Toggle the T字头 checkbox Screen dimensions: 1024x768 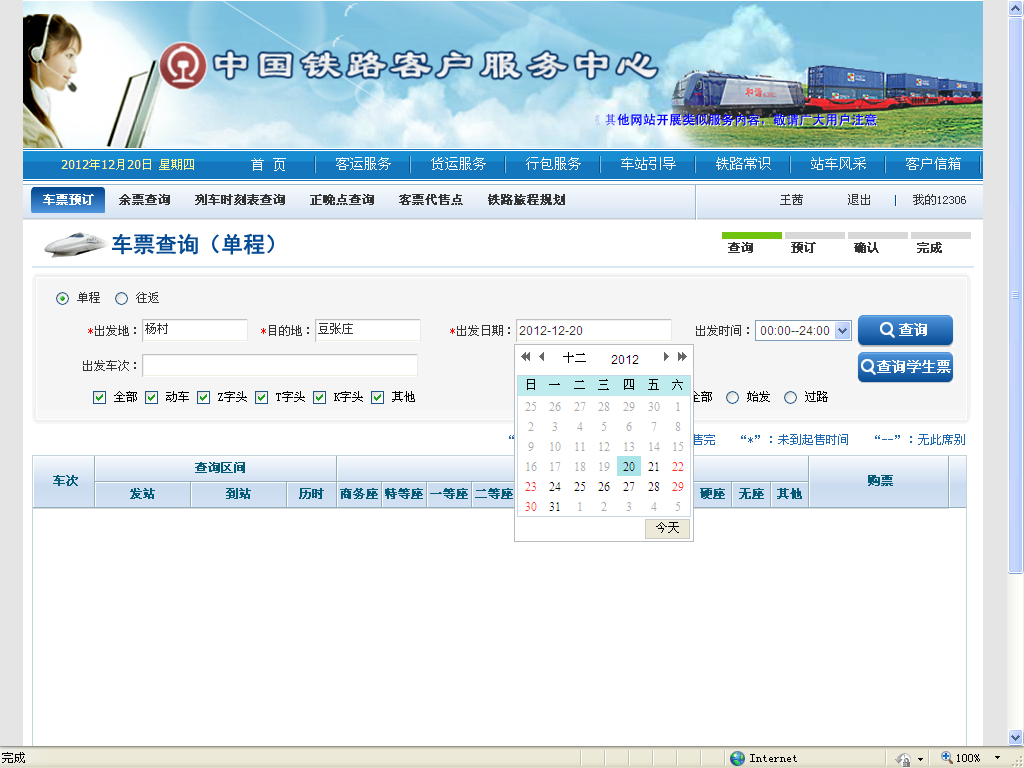pos(262,398)
